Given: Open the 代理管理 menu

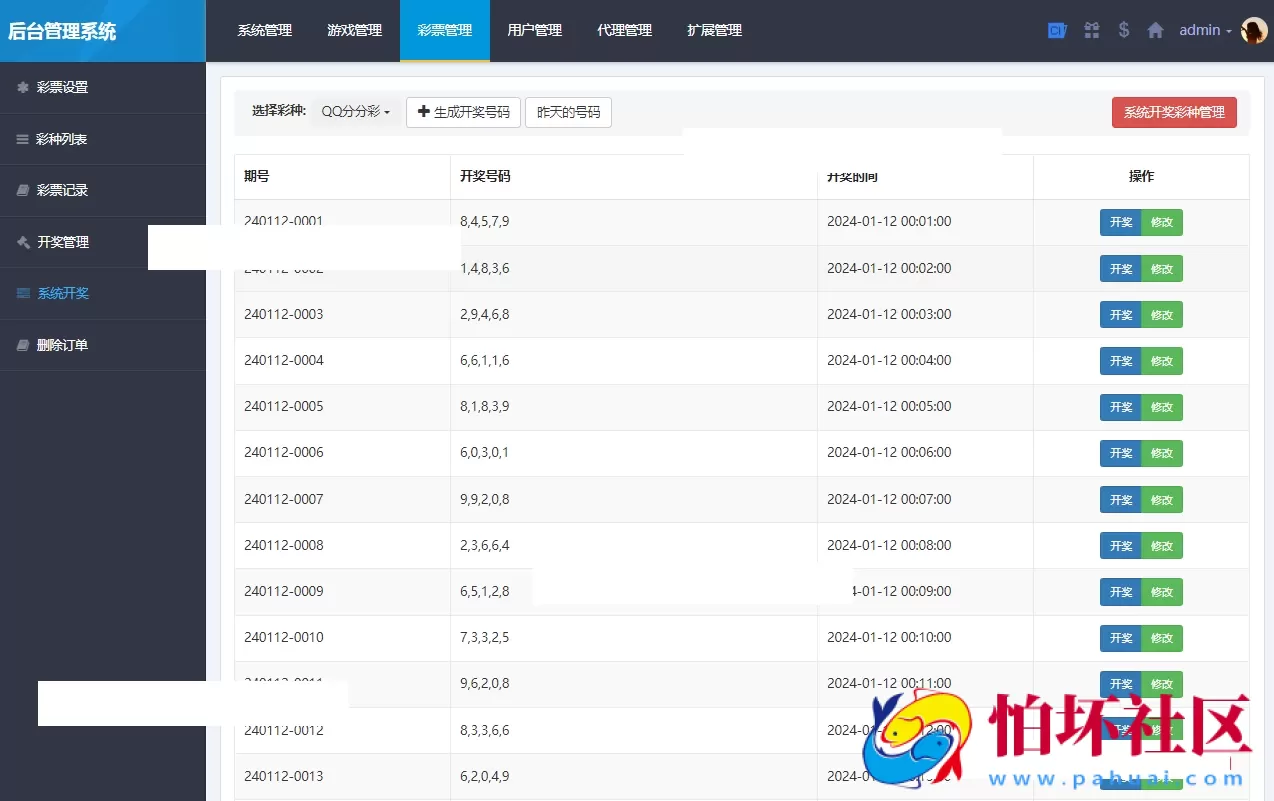Looking at the screenshot, I should pos(624,30).
